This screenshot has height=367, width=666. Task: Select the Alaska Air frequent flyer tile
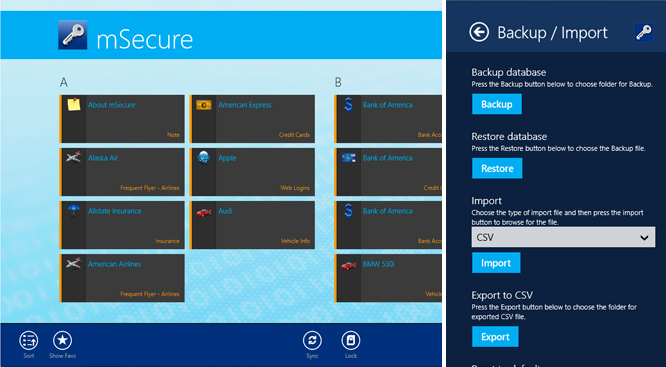[x=122, y=172]
